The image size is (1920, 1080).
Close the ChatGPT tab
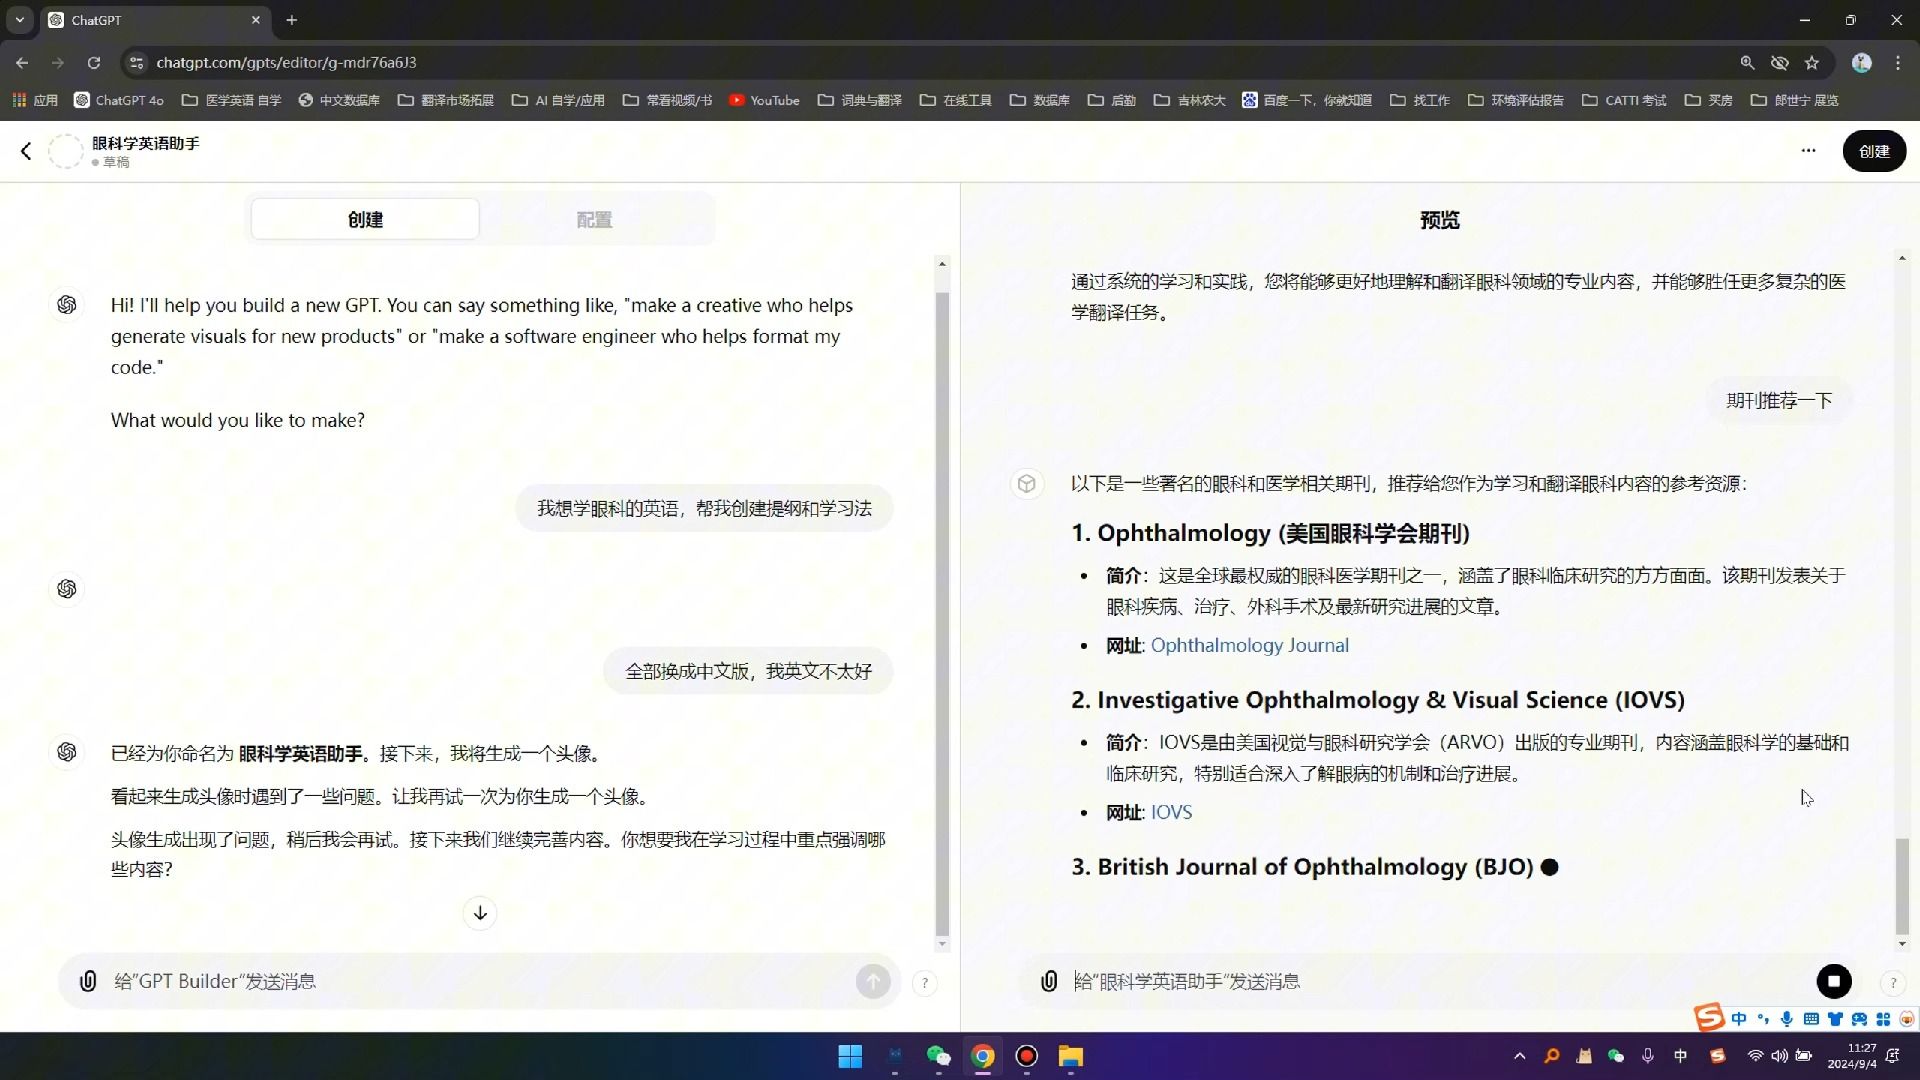coord(255,19)
